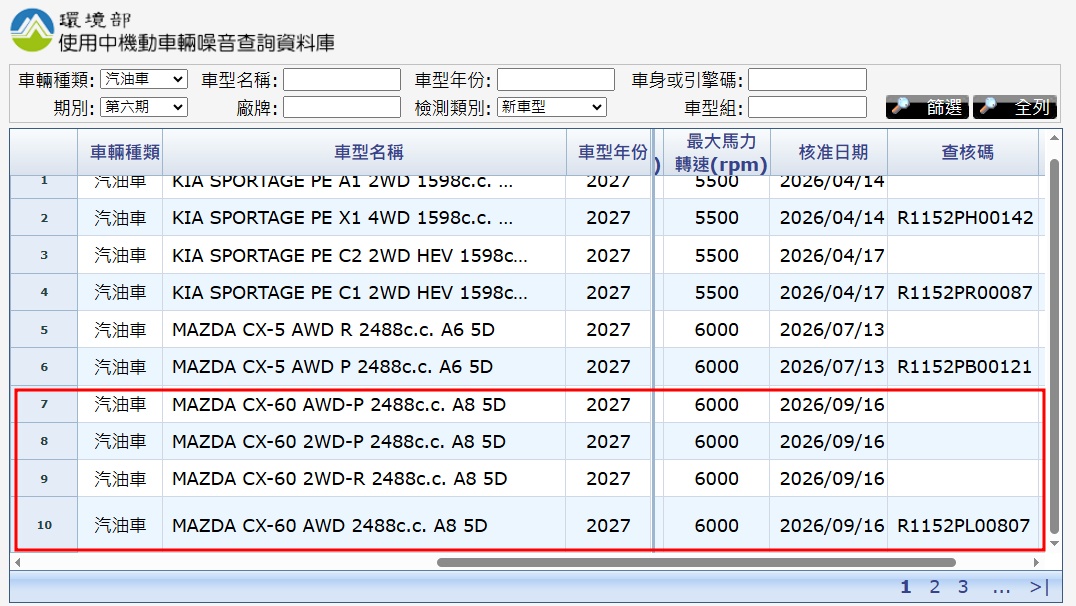Focus the 車型組 input field

pos(808,107)
